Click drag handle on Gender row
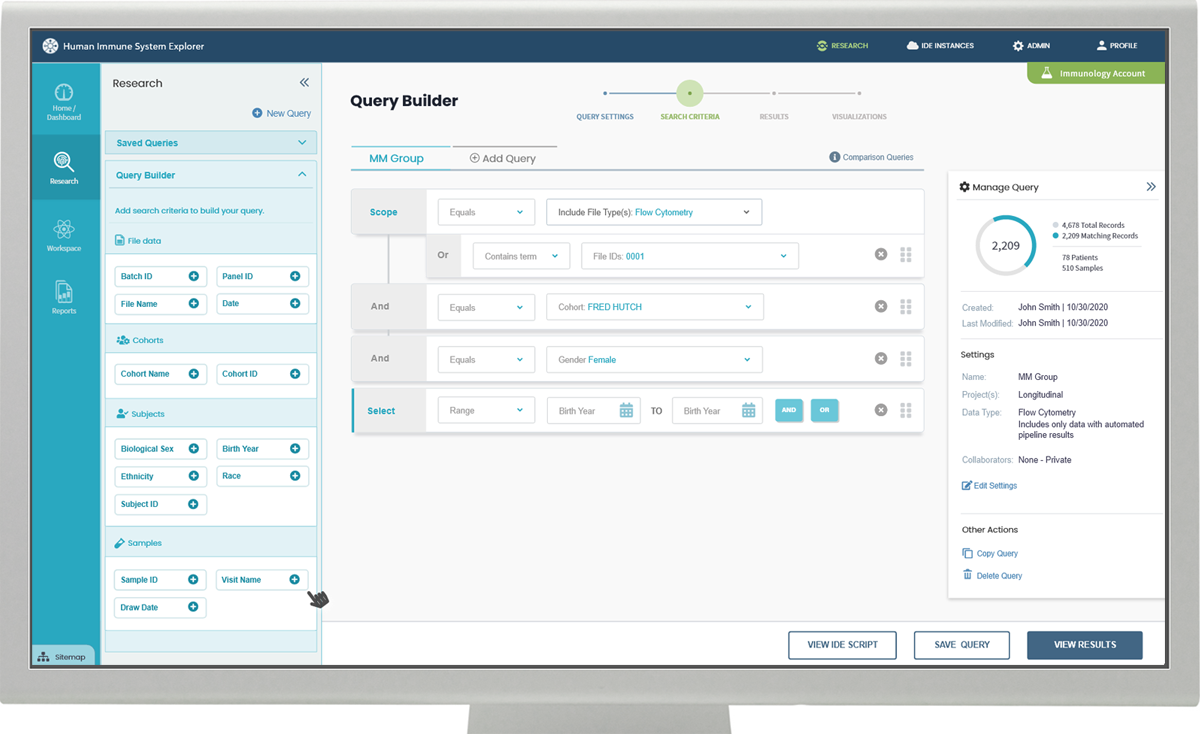The image size is (1200, 734). pos(905,359)
